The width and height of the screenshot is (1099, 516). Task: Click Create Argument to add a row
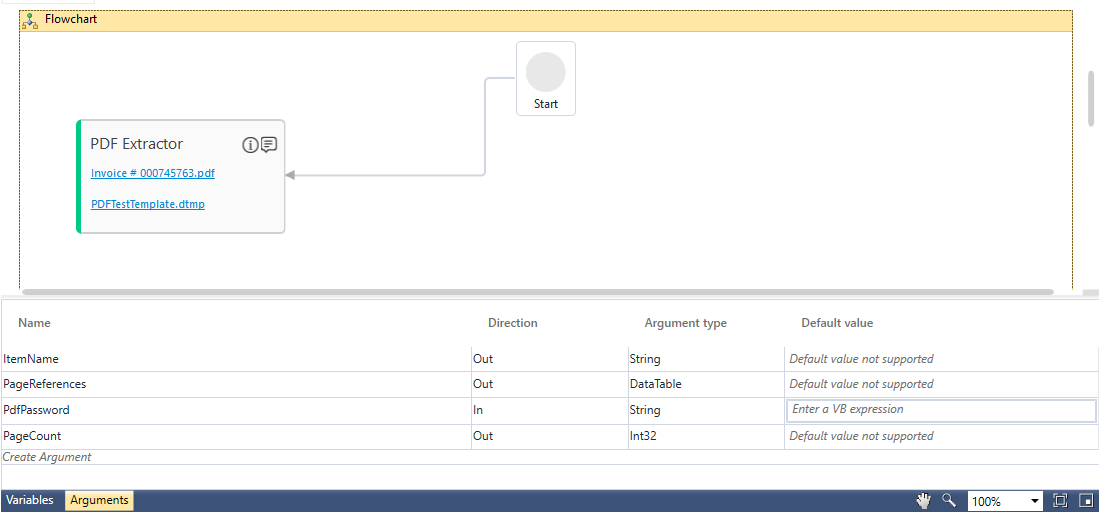pos(47,457)
